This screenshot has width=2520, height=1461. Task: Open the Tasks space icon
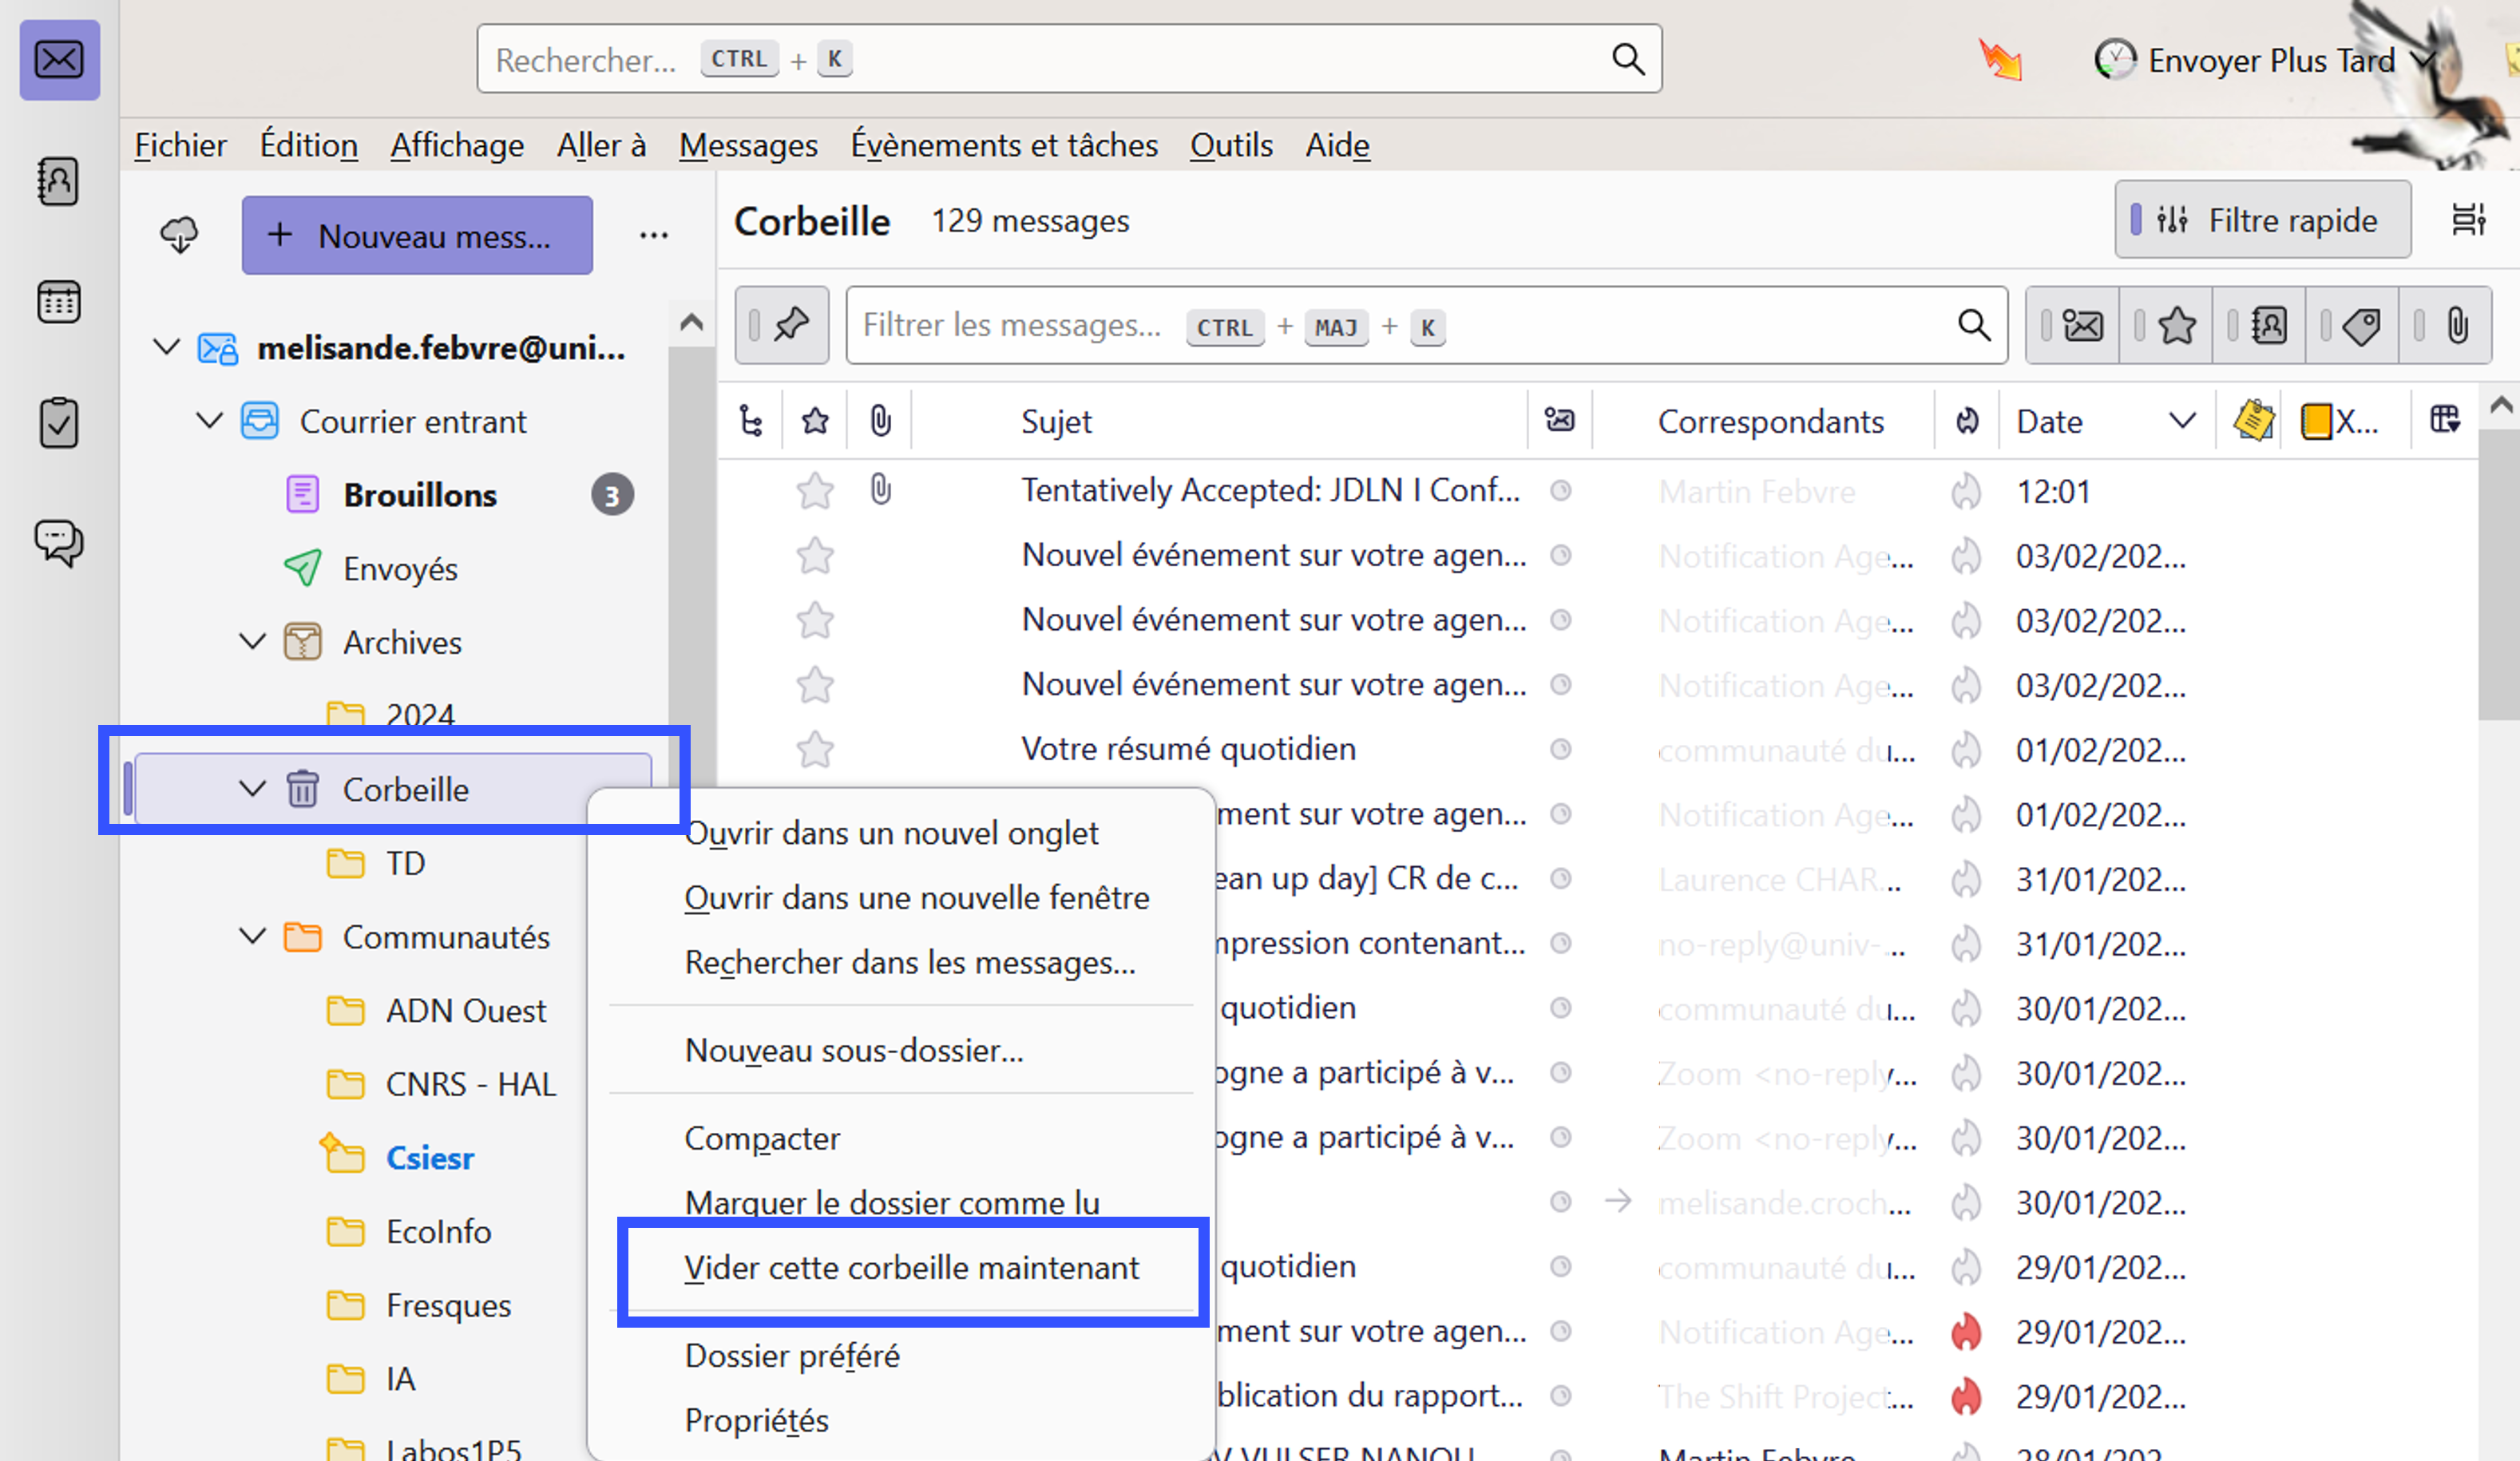click(x=58, y=422)
